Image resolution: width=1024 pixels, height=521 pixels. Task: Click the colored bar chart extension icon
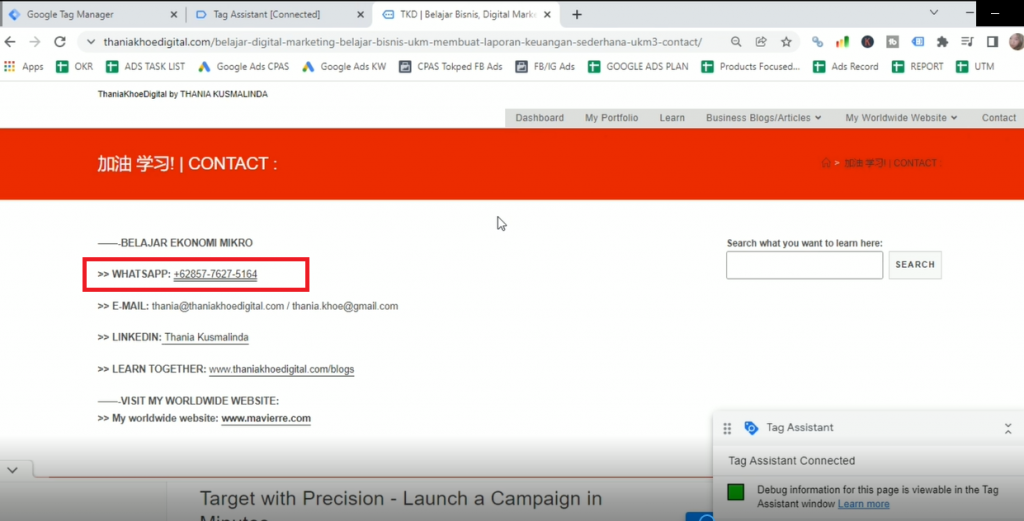coord(842,42)
